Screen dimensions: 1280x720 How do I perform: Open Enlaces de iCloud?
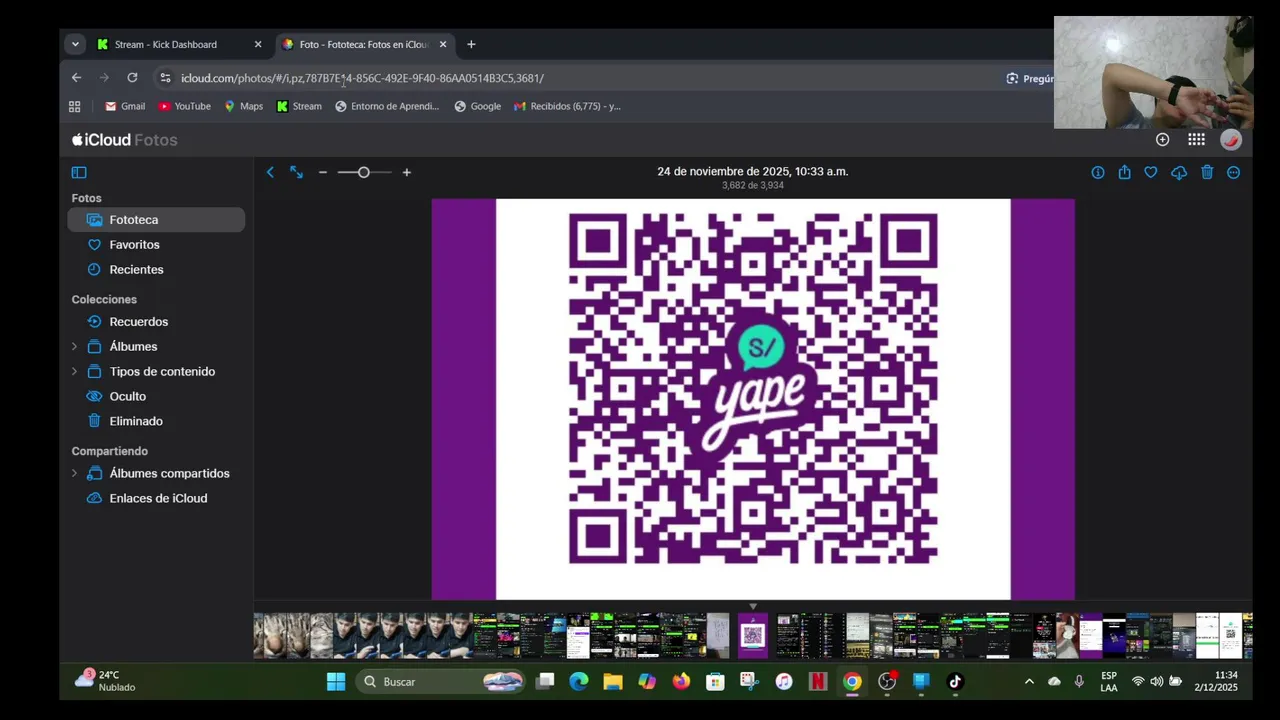156,498
